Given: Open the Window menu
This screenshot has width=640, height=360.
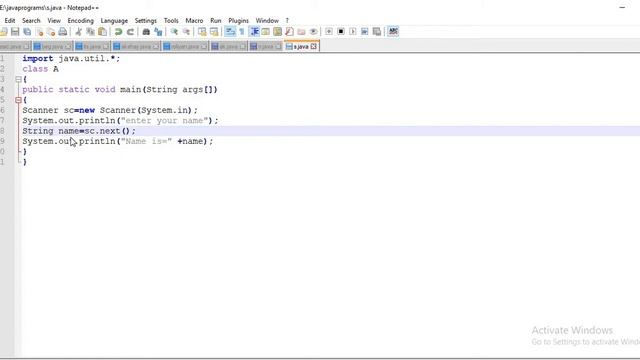Looking at the screenshot, I should 267,20.
